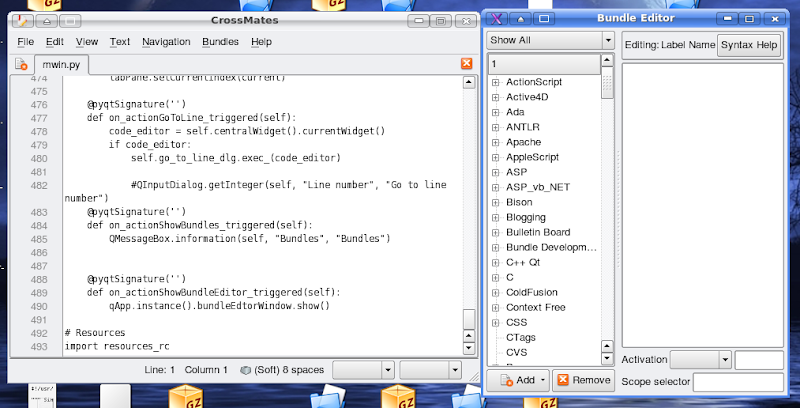Click the Scope selector input field
This screenshot has height=408, width=800.
(x=738, y=382)
